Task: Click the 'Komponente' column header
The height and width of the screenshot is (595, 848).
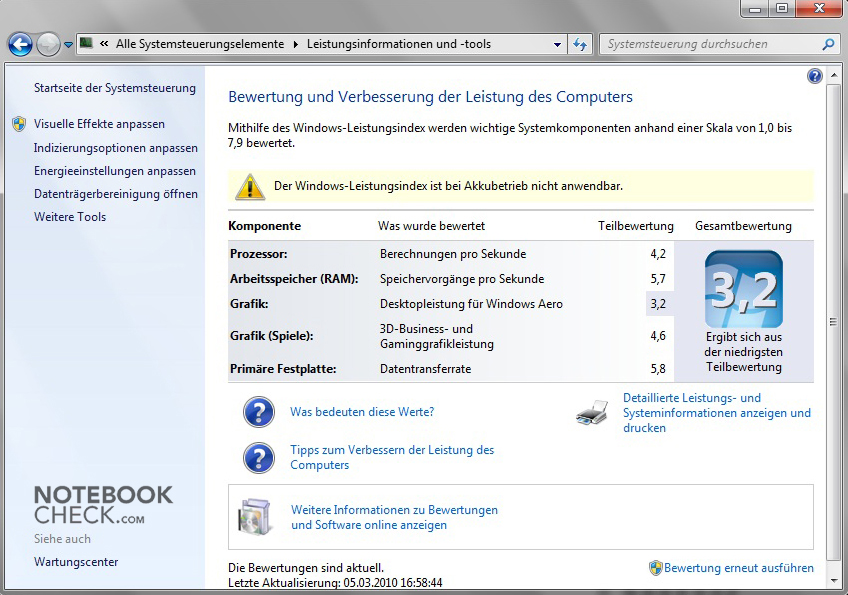Action: 264,226
